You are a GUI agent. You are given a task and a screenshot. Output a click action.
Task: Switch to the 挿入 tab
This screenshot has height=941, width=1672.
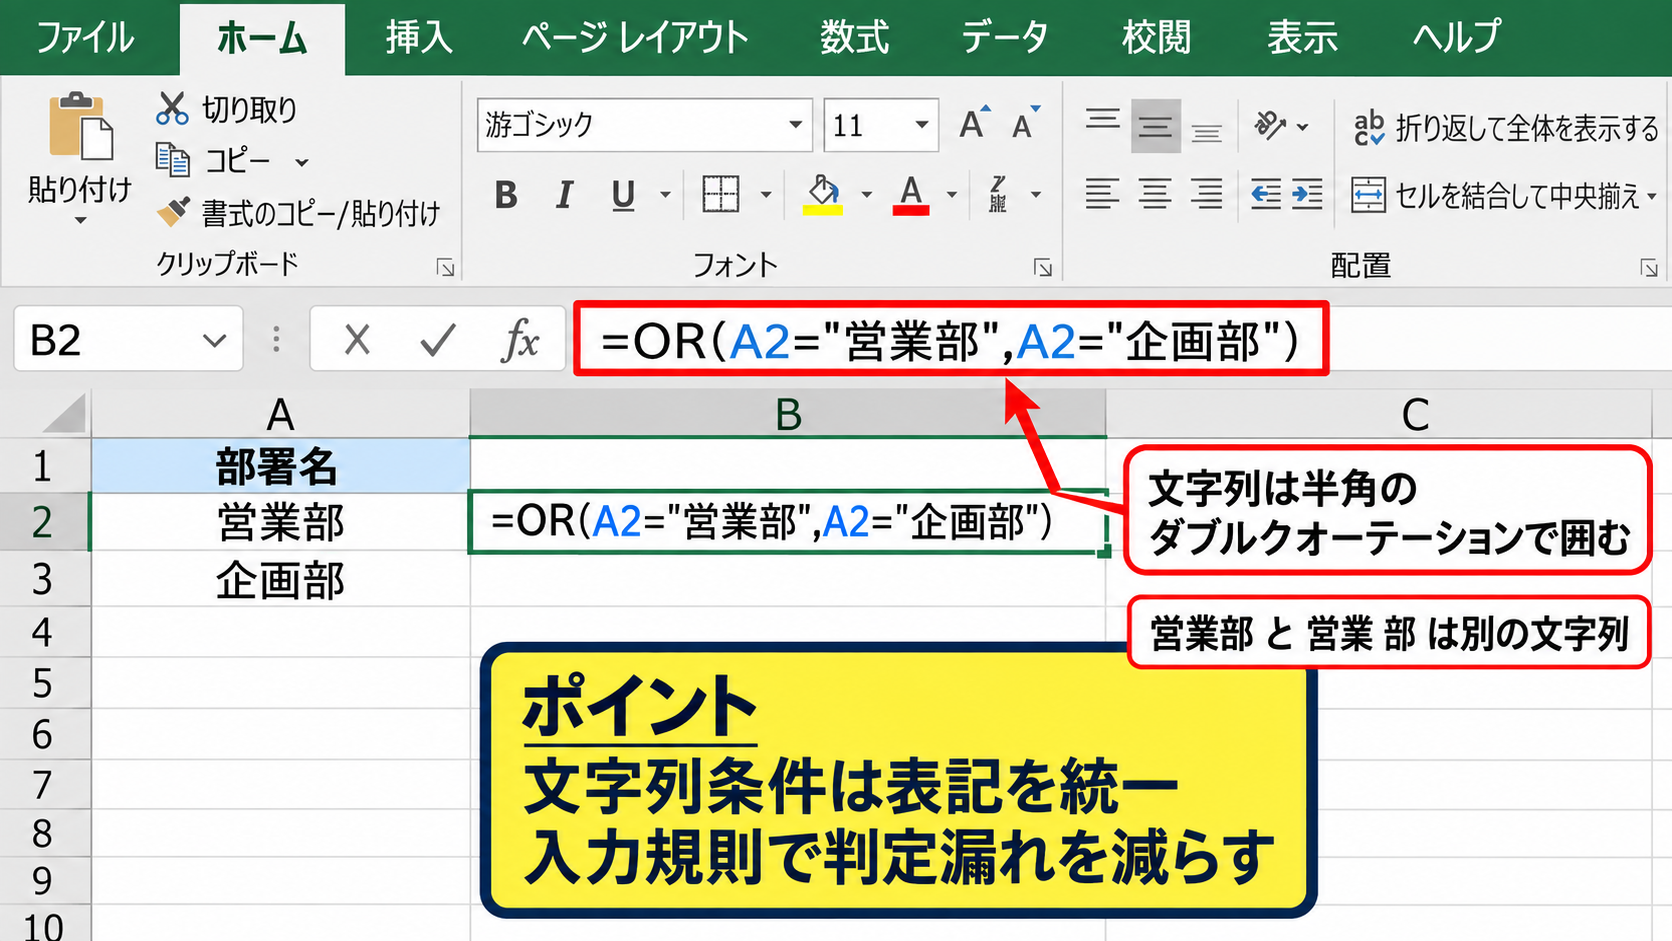coord(419,38)
